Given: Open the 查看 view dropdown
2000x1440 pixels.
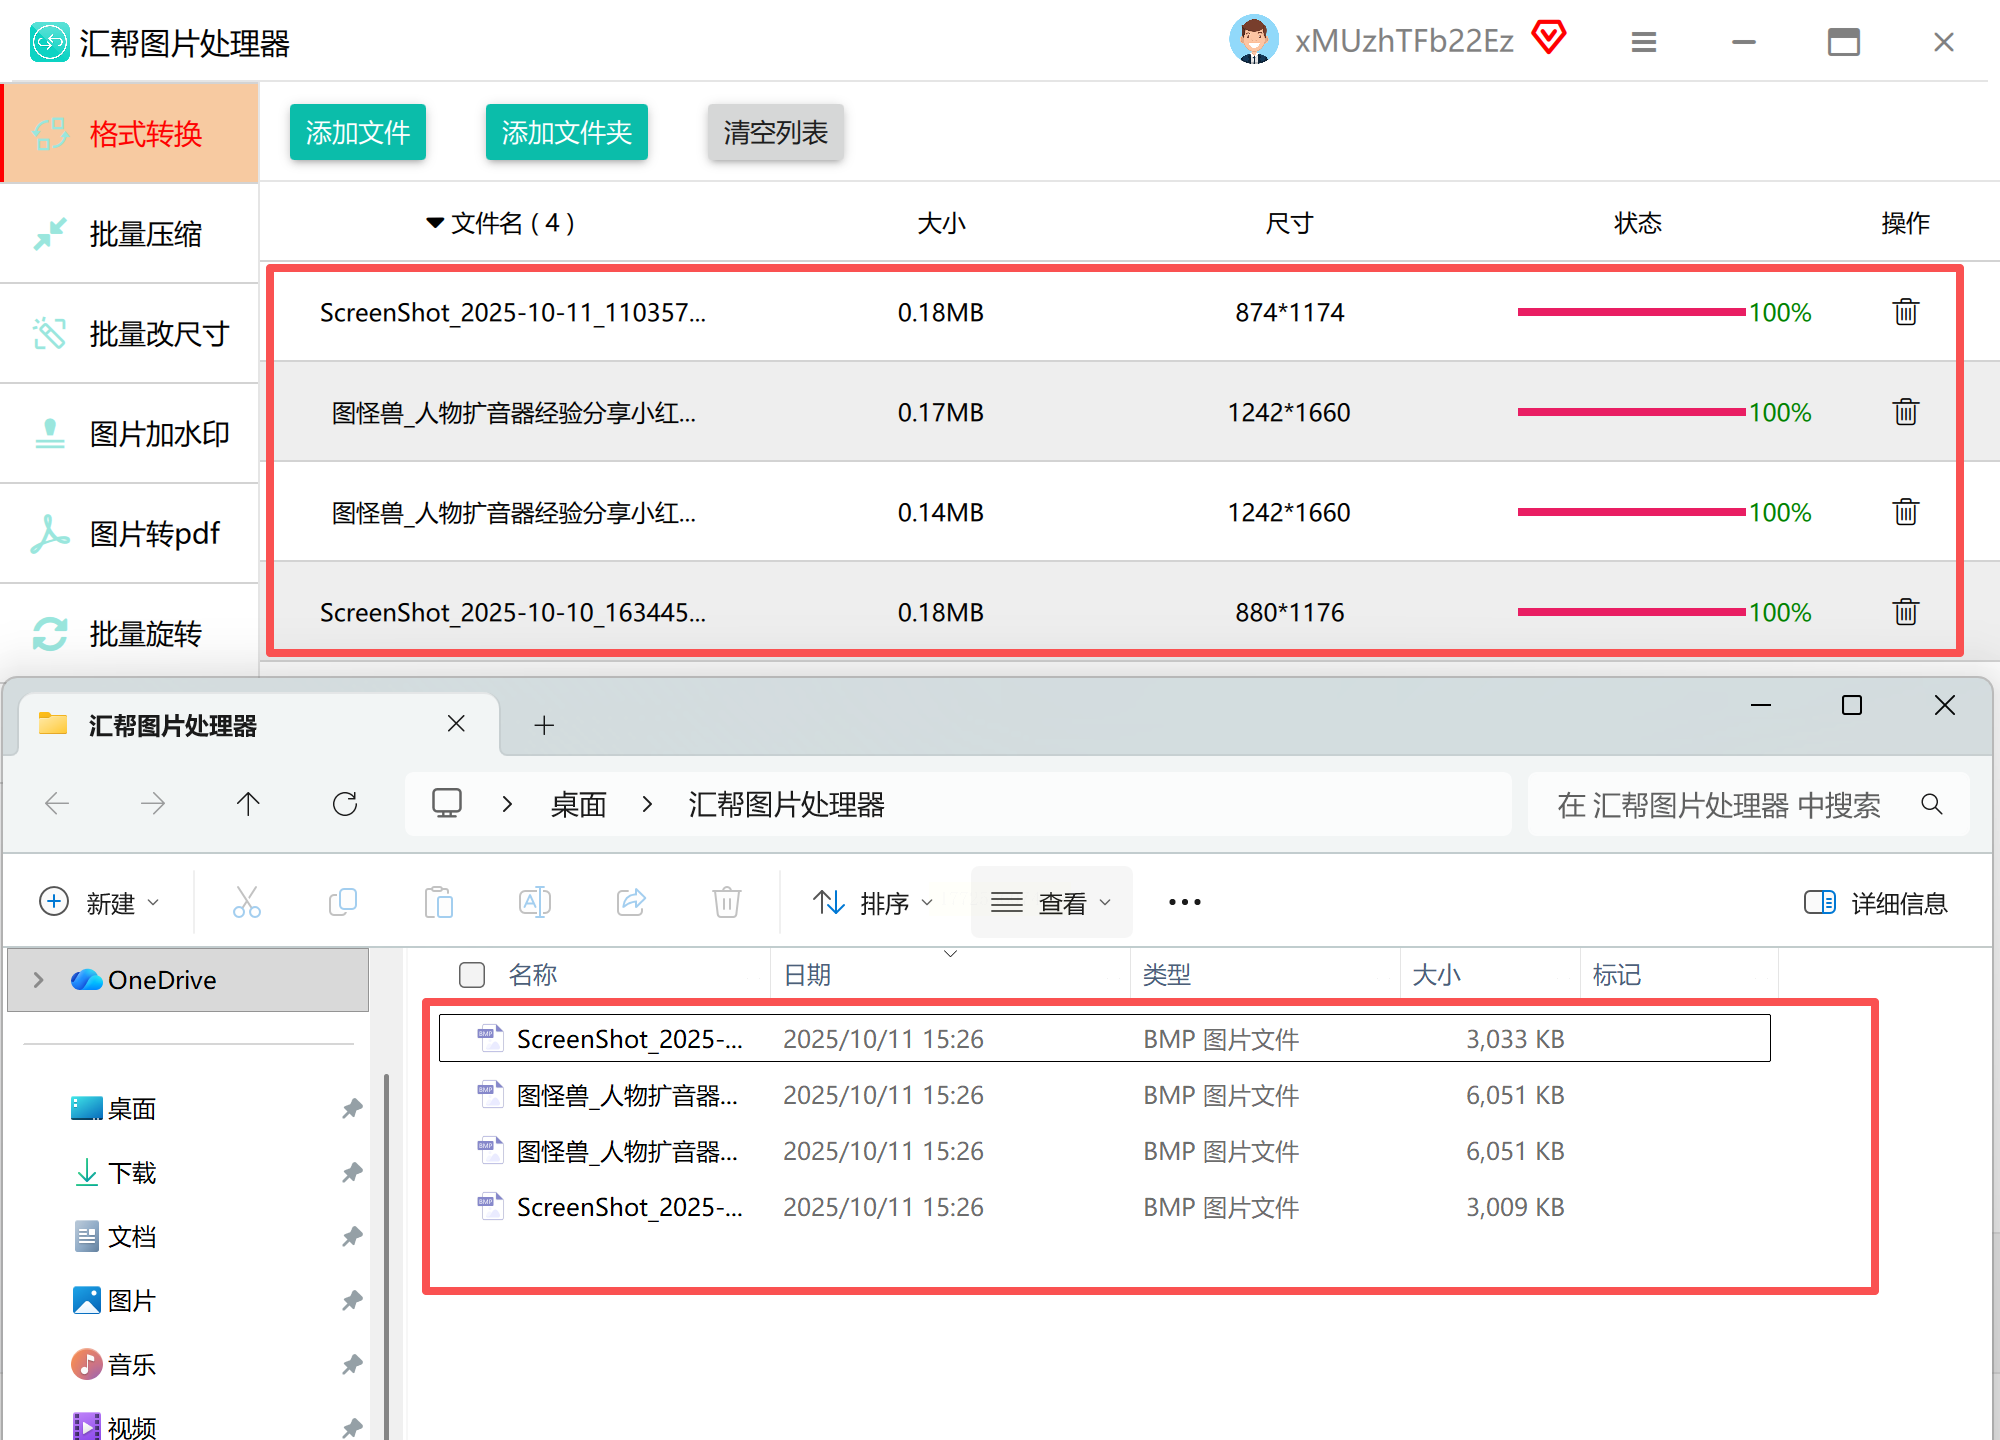Looking at the screenshot, I should 1051,903.
